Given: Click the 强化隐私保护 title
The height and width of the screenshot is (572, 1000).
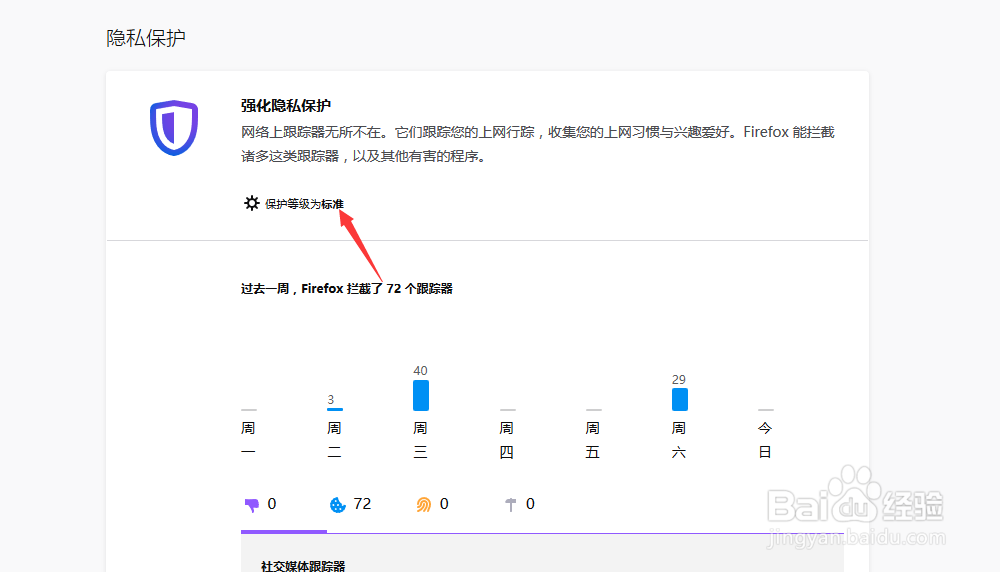Looking at the screenshot, I should (x=286, y=105).
